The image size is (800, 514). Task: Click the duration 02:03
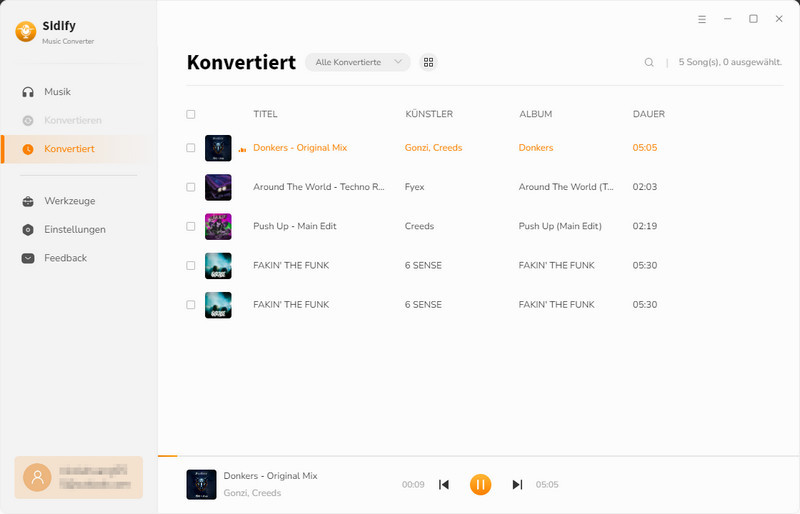coord(645,187)
